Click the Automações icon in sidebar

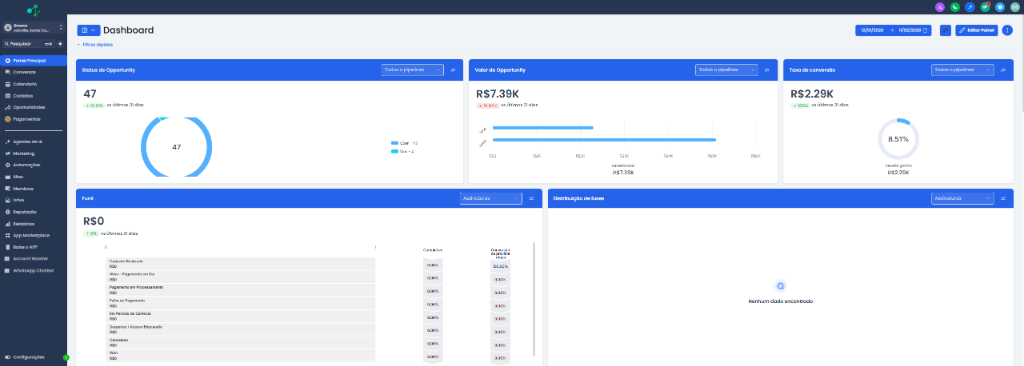click(7, 165)
